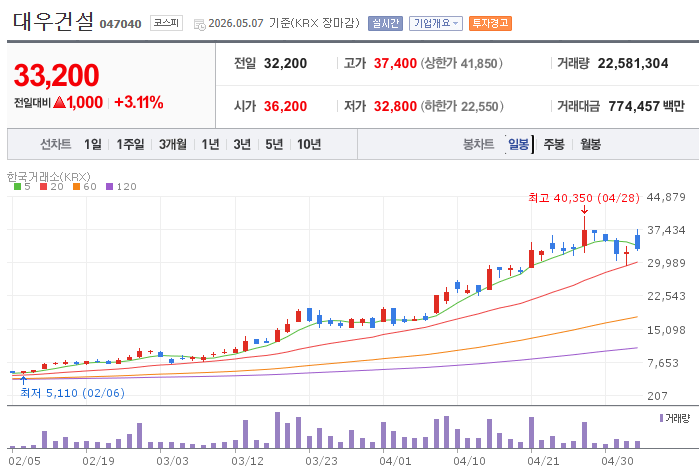Click the orange 60-day moving average swatch
Viewport: 699px width, 475px height.
pos(76,187)
